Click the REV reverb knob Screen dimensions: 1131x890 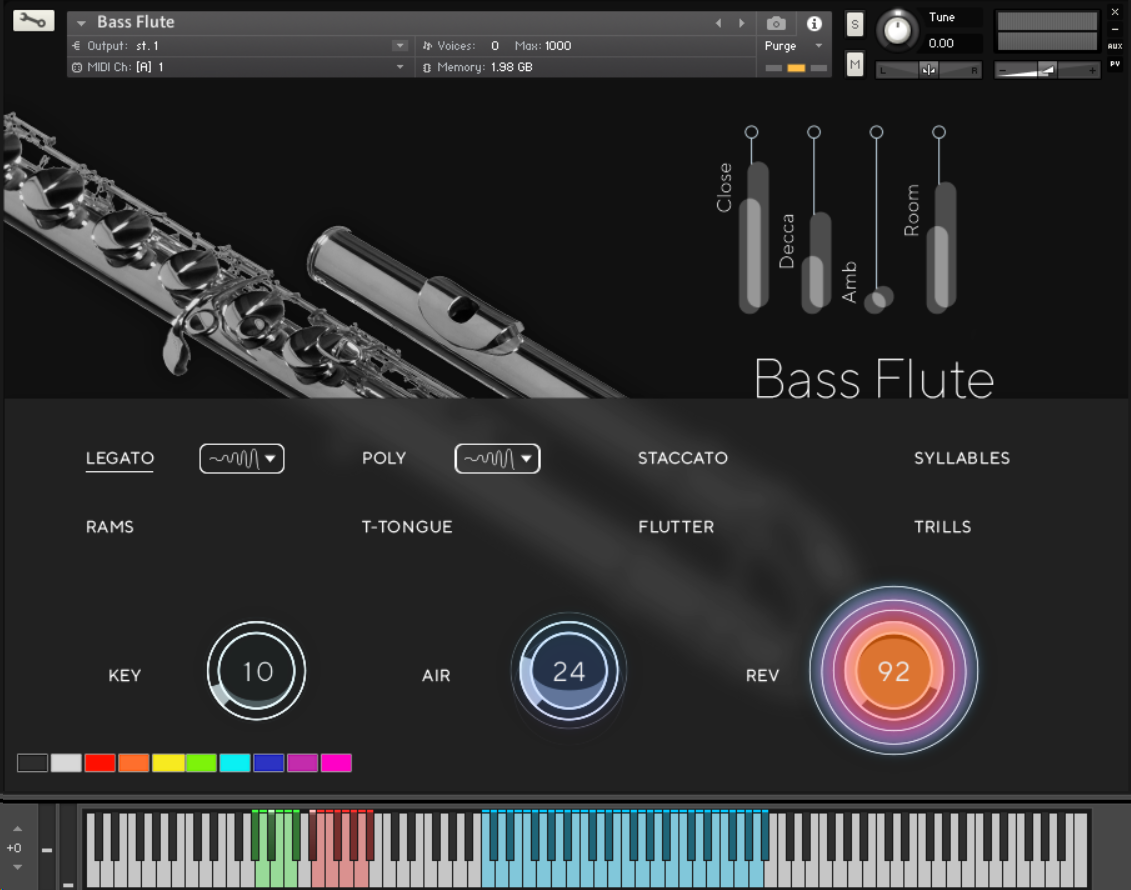pos(893,671)
